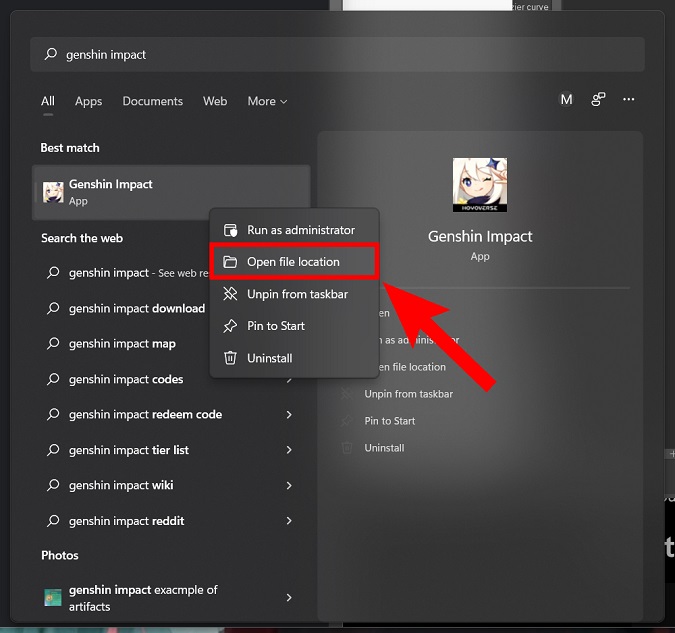Screen dimensions: 675x633
Task: Open the Web tab
Action: click(x=215, y=101)
